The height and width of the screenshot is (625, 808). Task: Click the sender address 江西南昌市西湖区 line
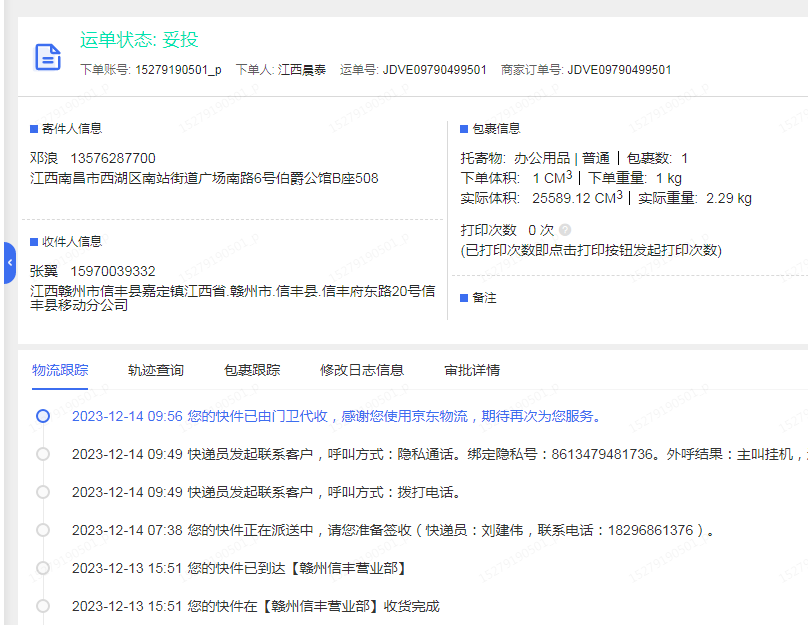204,178
